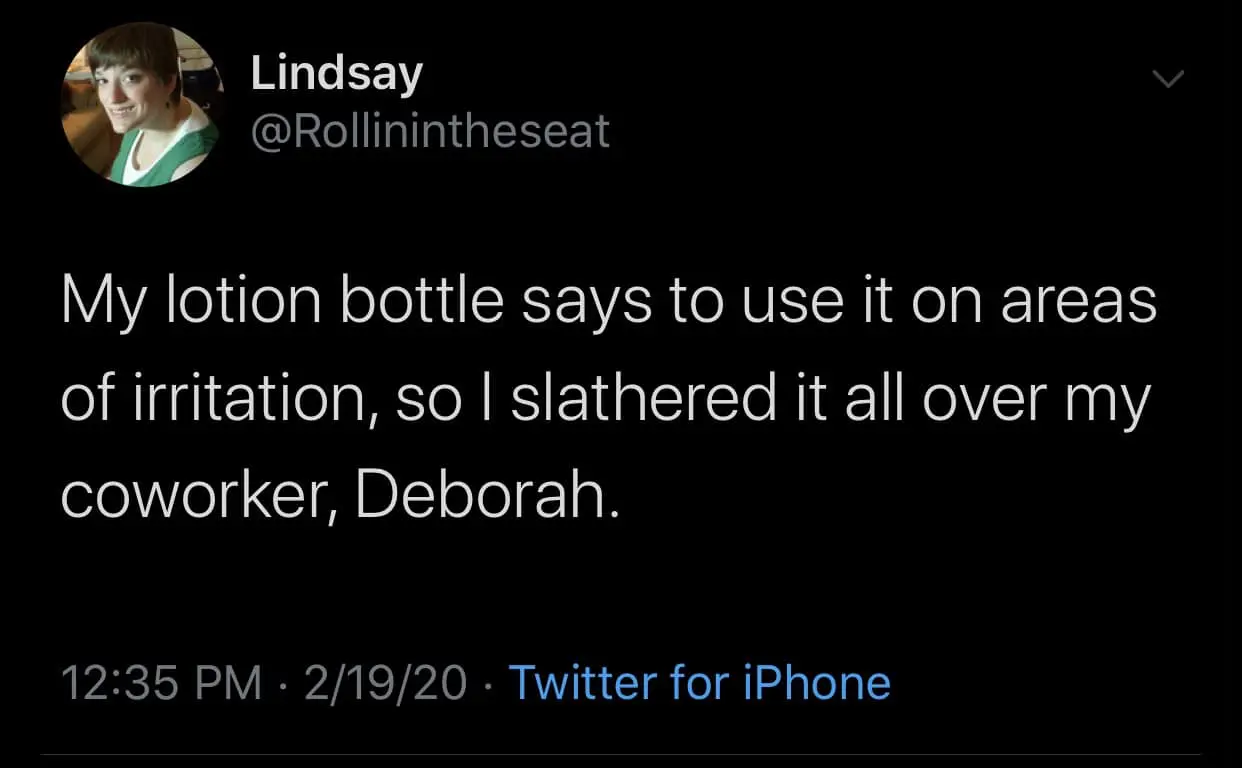Image resolution: width=1242 pixels, height=768 pixels.
Task: Click the 2/19/20 tweet date
Action: tap(384, 684)
